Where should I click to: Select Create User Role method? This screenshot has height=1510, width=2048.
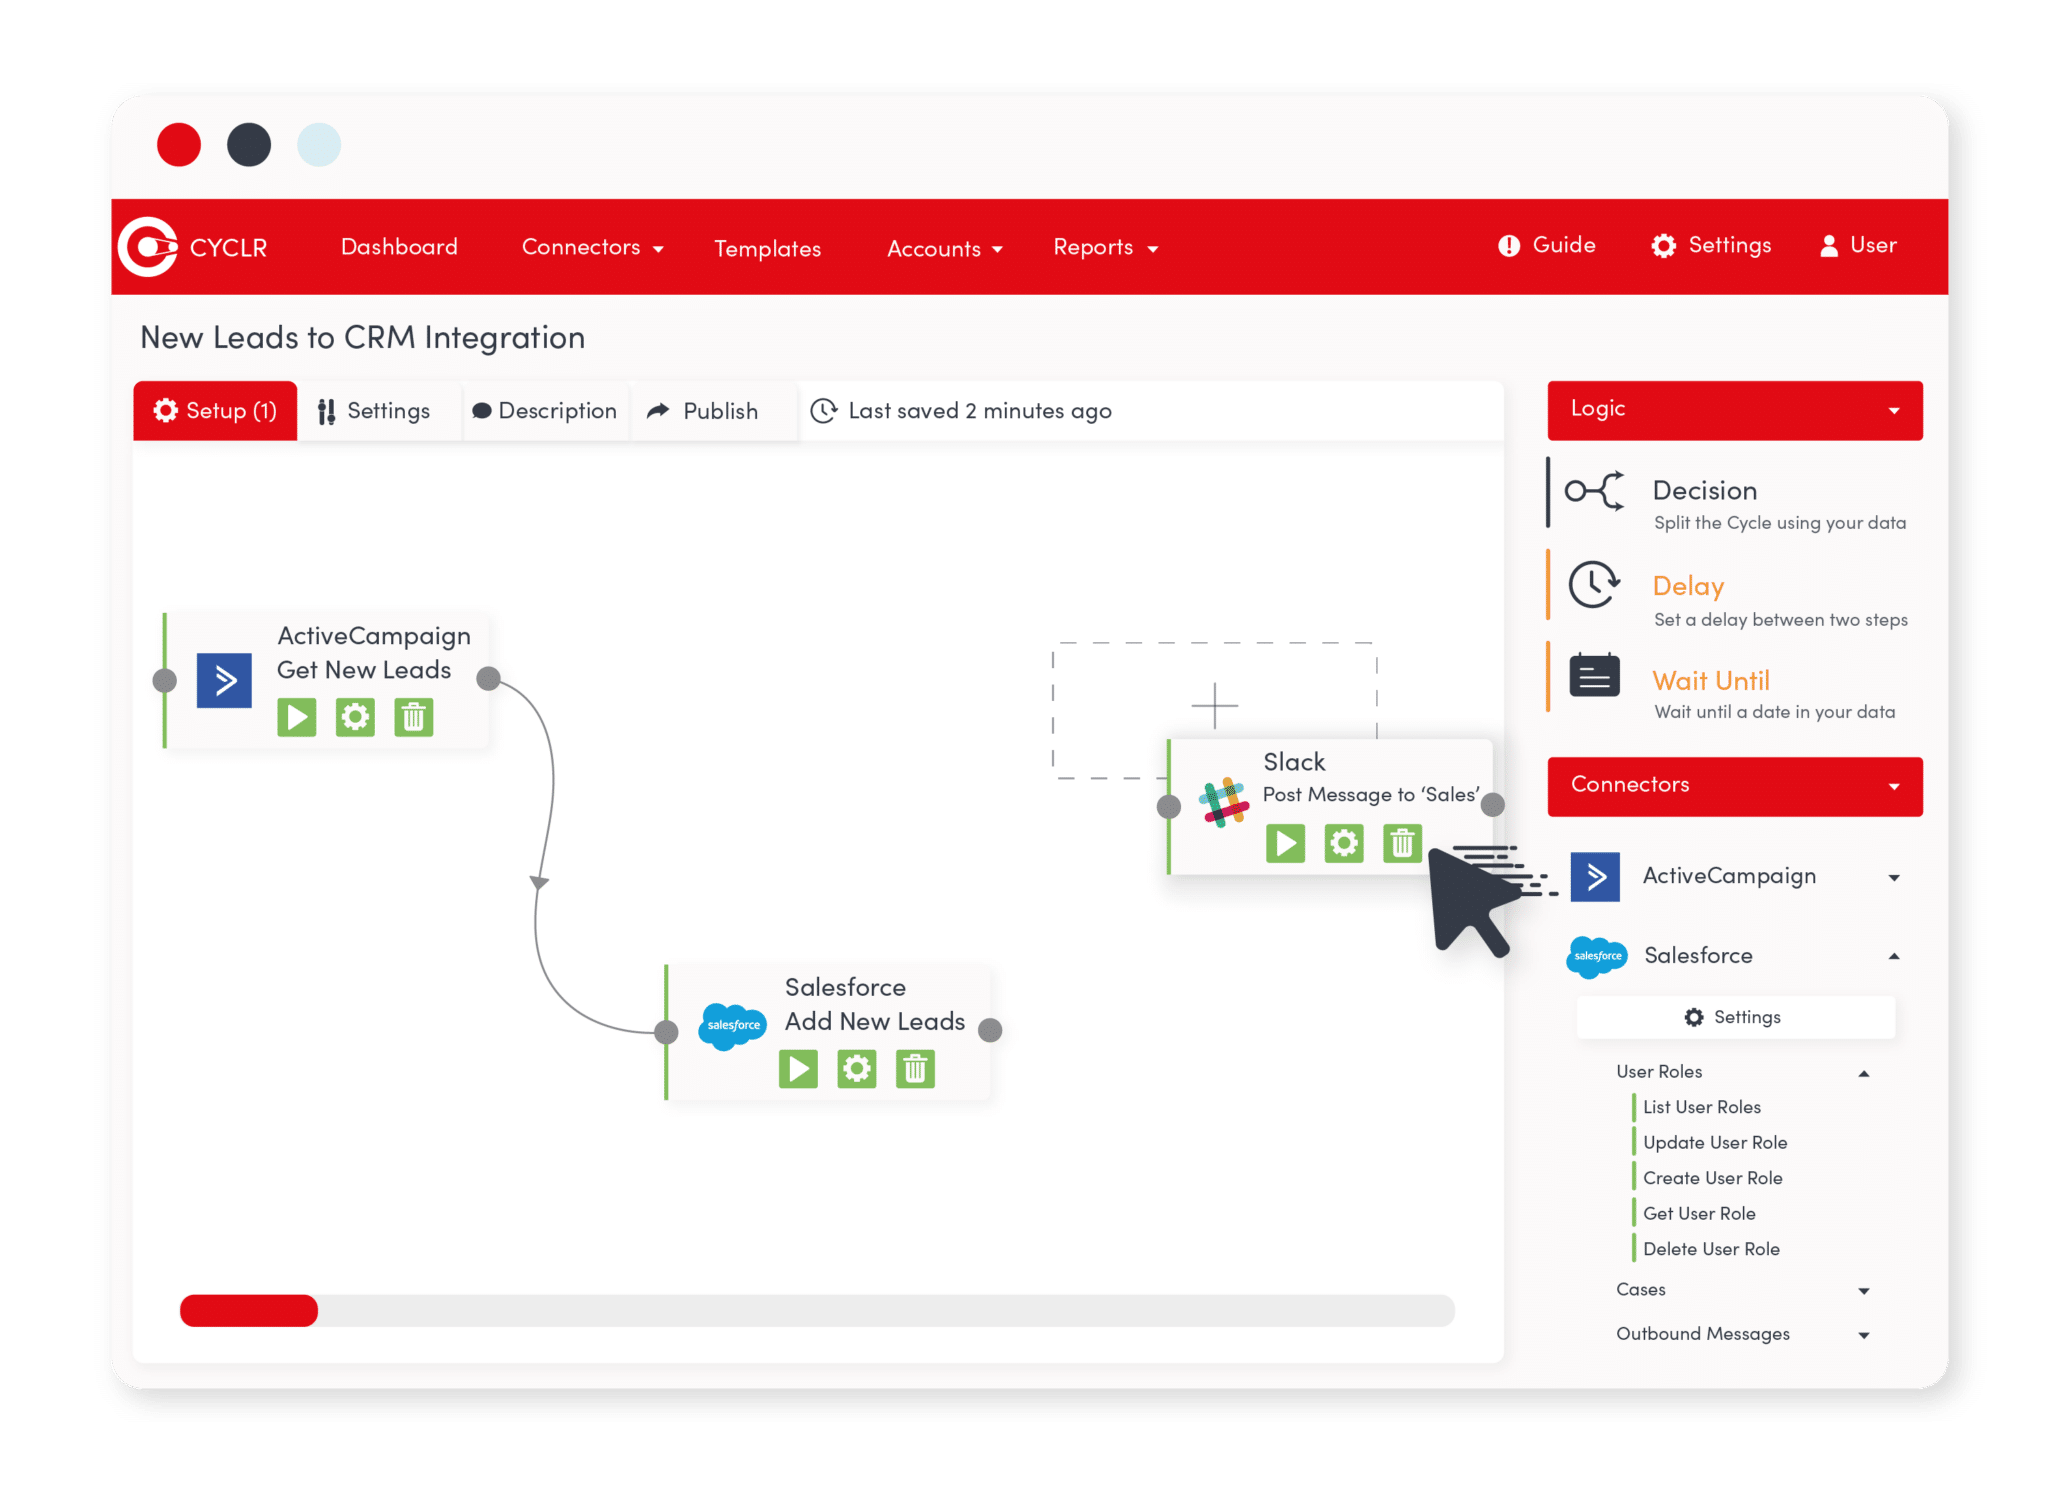1712,1178
